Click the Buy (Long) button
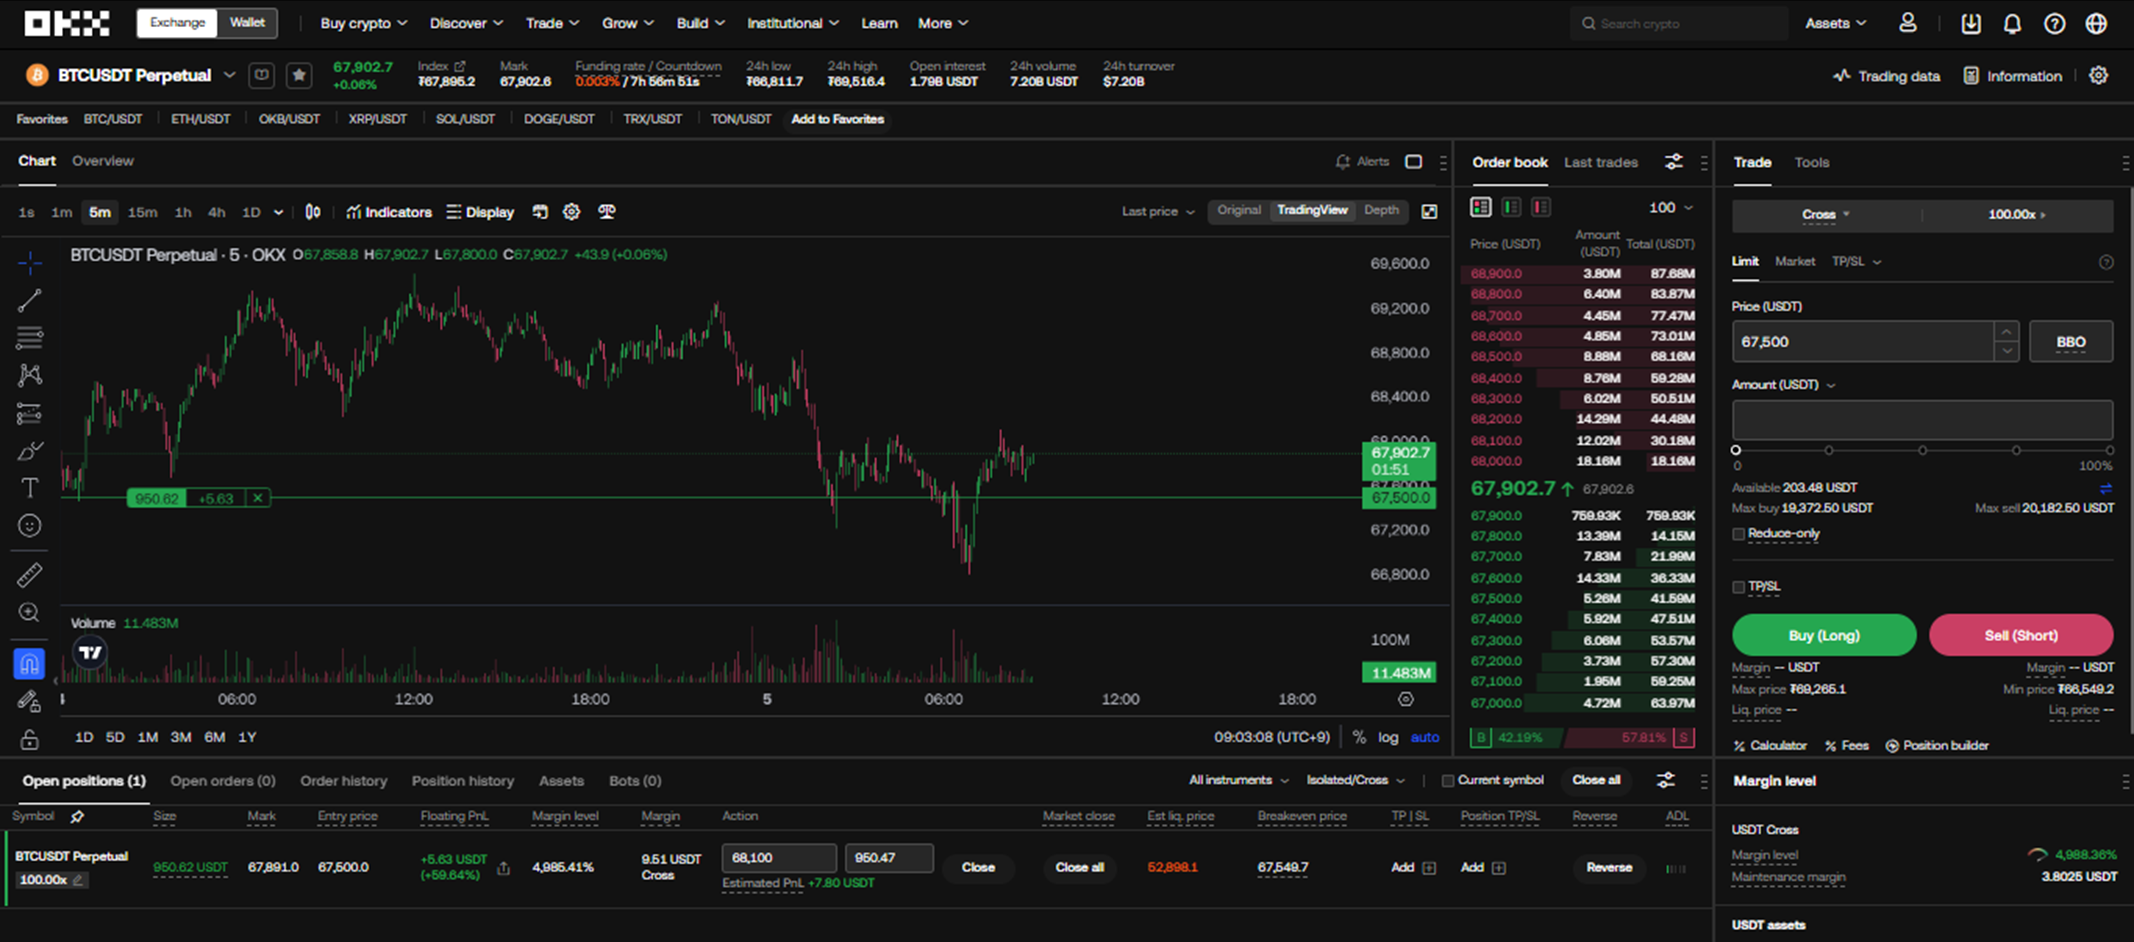 (x=1824, y=635)
